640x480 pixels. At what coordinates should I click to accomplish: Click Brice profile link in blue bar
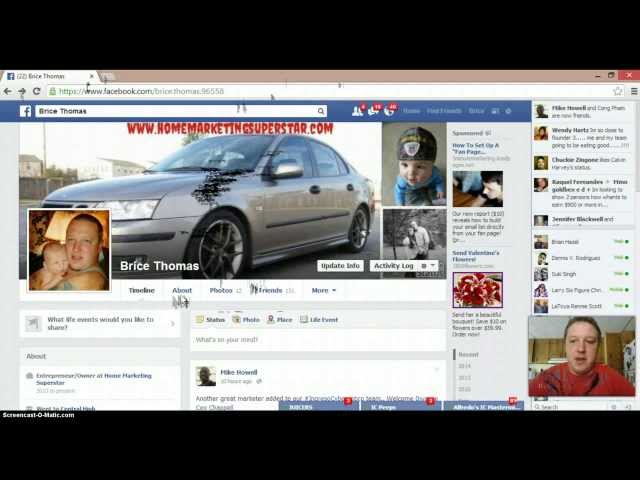point(476,111)
